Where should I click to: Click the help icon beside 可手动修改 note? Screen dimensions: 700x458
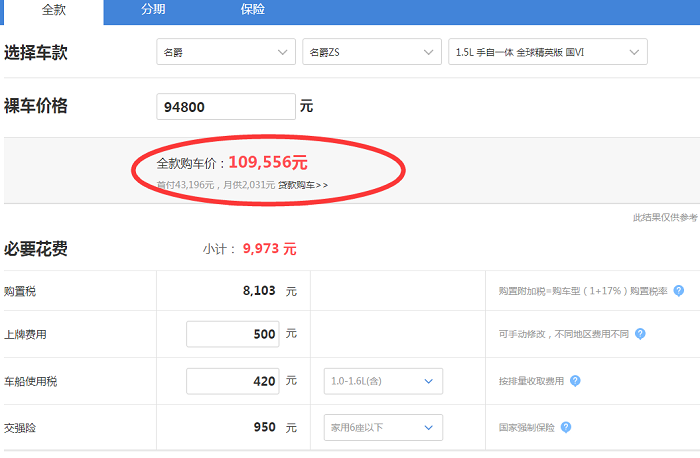(640, 334)
